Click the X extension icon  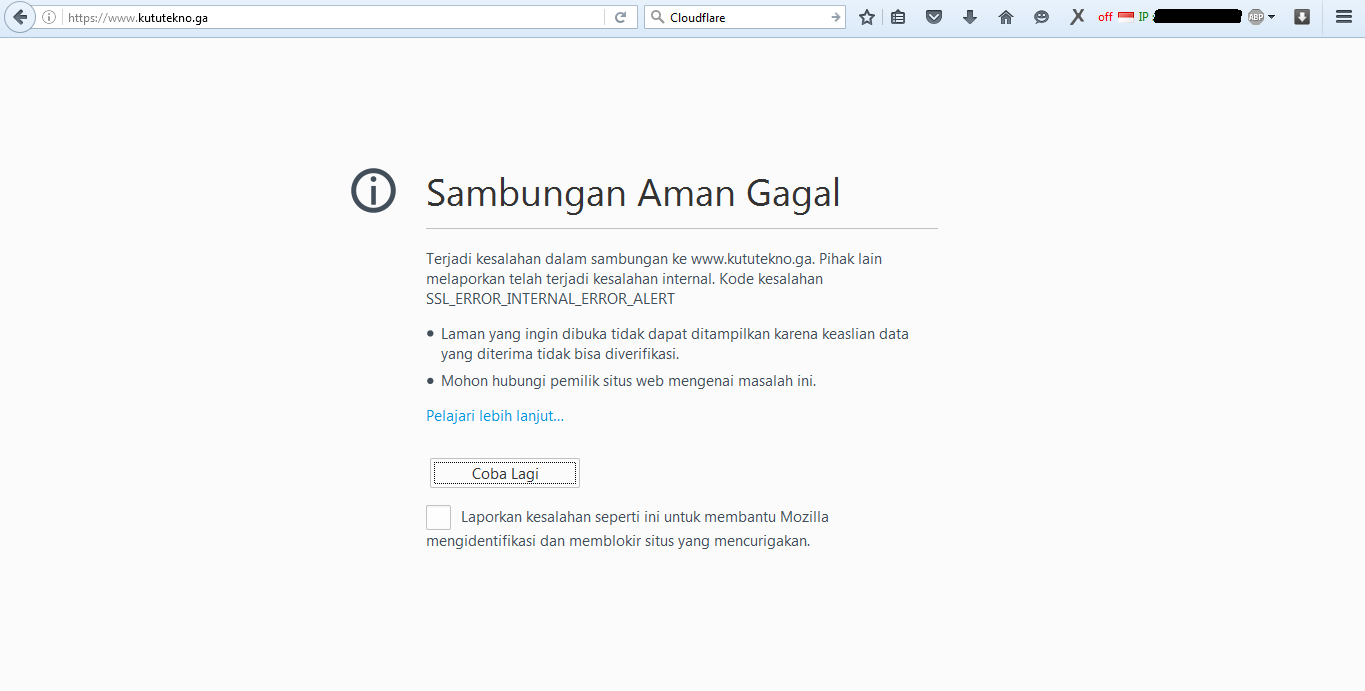point(1077,17)
